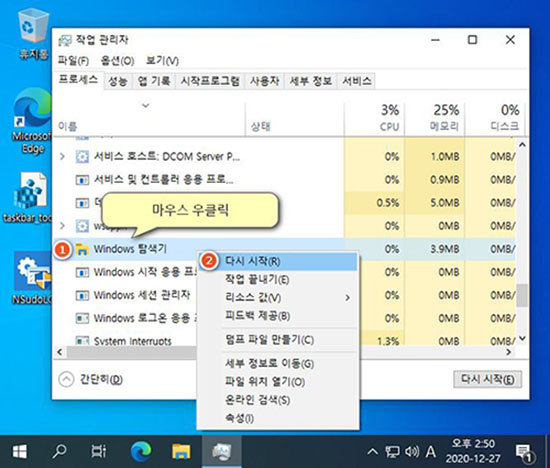
Task: Expand the row partly hidden by the tooltip
Action: [x=62, y=226]
